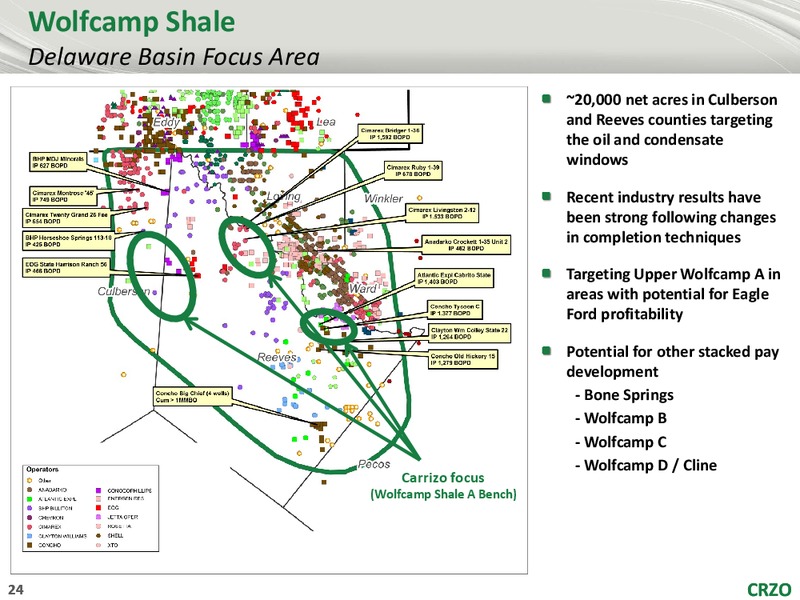The image size is (800, 600).
Task: Click the 'Wolfcamp Shale' slide title
Action: point(132,22)
